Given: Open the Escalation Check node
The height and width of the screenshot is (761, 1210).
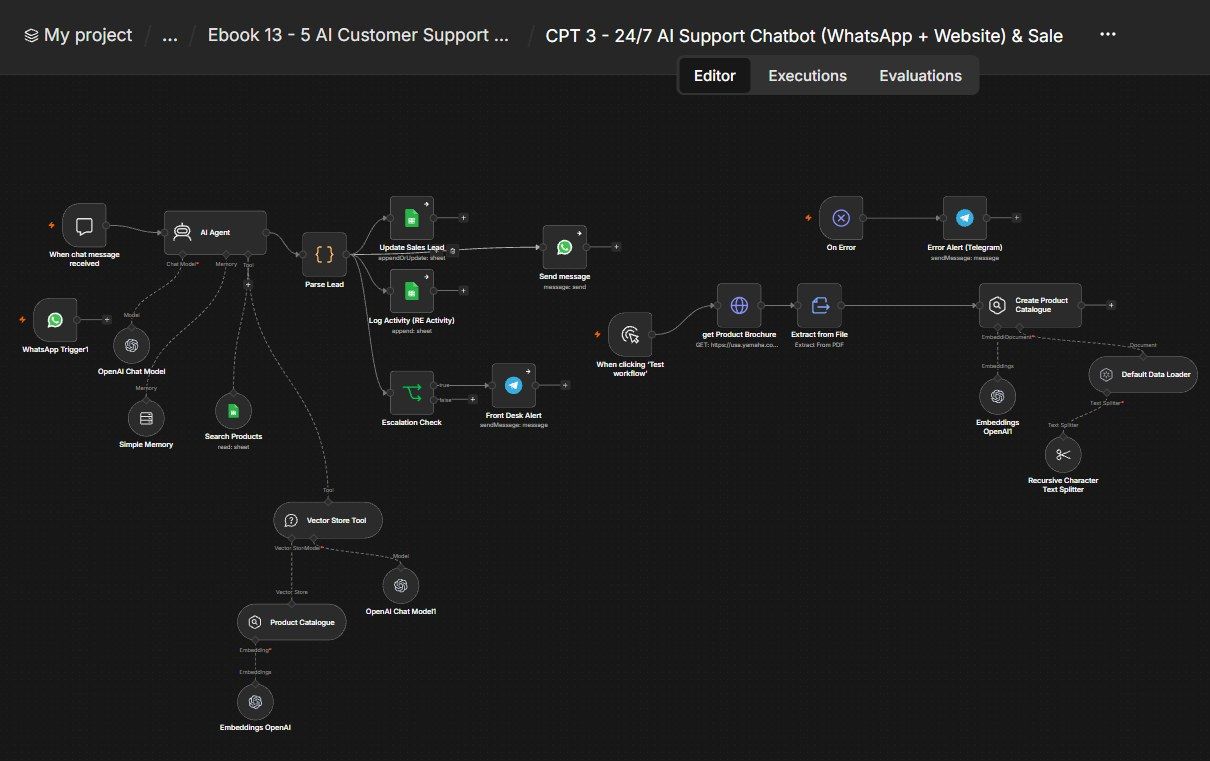Looking at the screenshot, I should coord(411,393).
